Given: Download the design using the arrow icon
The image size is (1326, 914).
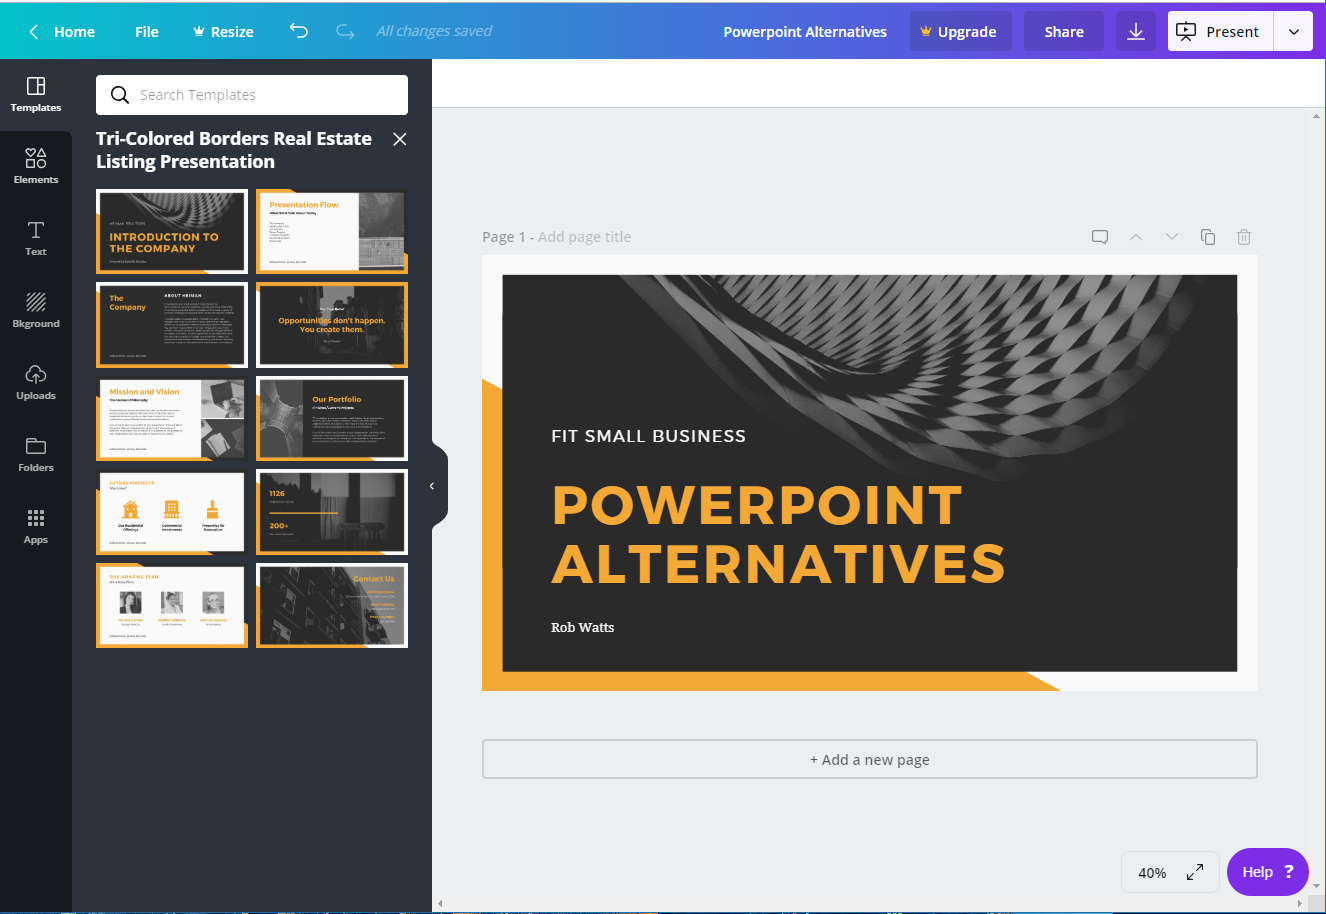Looking at the screenshot, I should pyautogui.click(x=1136, y=32).
